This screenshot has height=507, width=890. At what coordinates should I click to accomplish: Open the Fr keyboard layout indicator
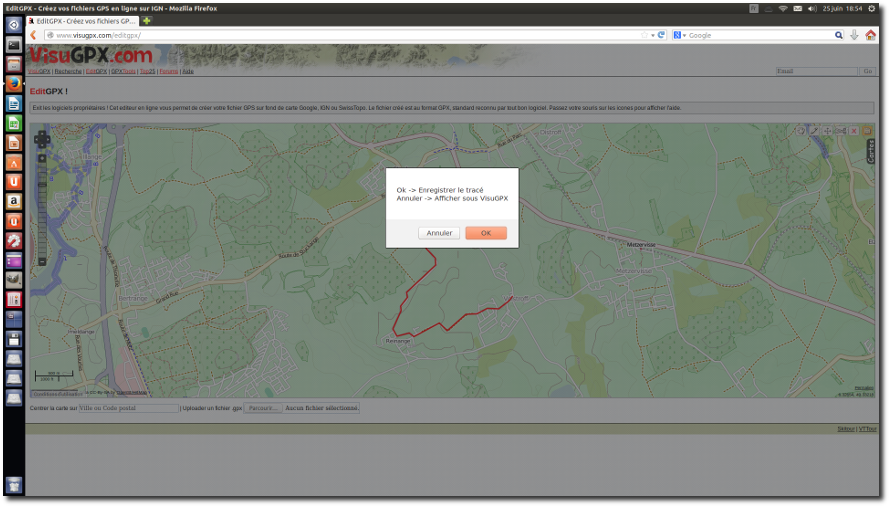click(x=754, y=9)
